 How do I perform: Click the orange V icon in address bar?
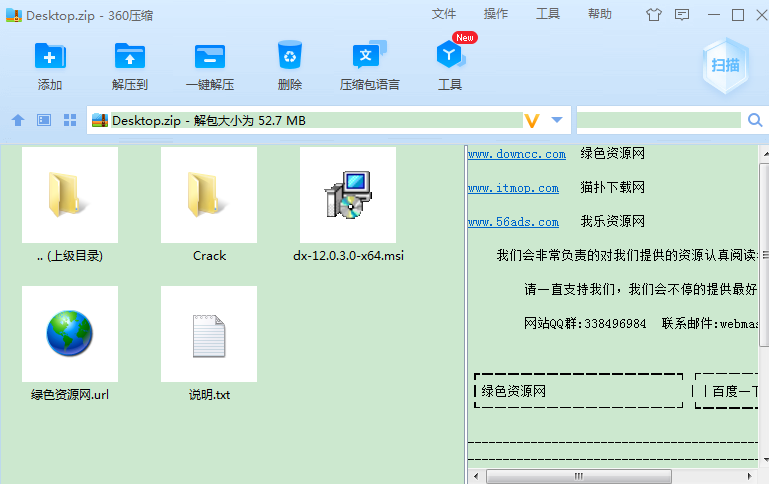pos(532,121)
